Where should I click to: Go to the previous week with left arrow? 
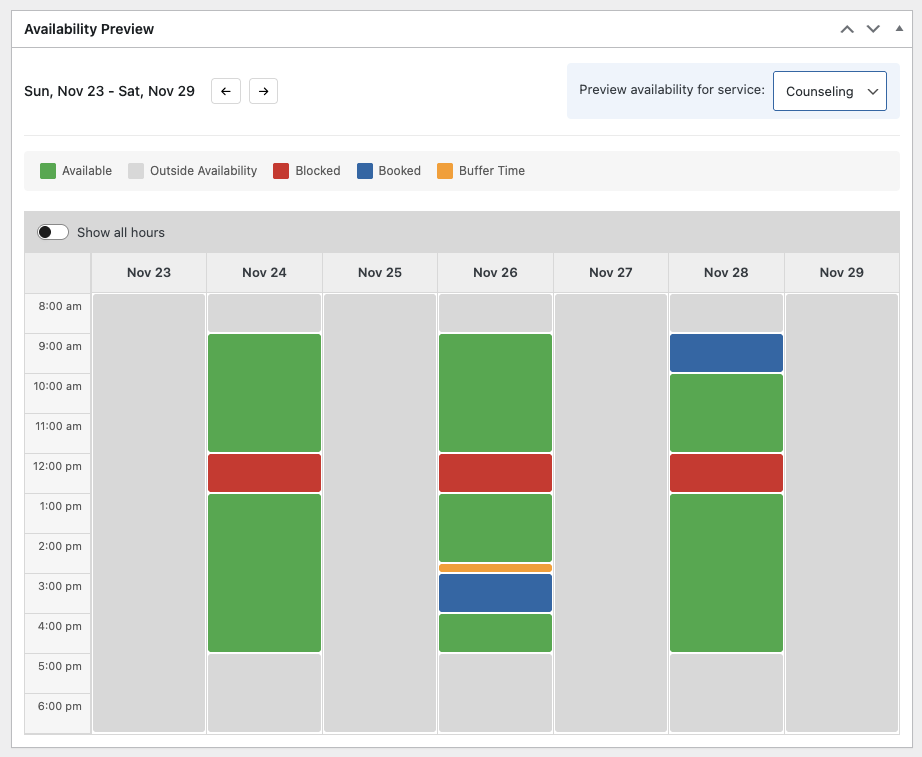coord(226,91)
